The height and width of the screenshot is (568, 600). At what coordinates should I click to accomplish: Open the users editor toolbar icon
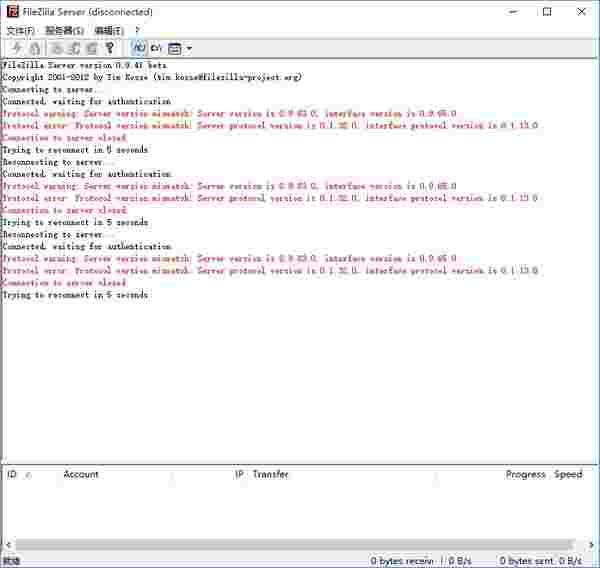click(74, 48)
